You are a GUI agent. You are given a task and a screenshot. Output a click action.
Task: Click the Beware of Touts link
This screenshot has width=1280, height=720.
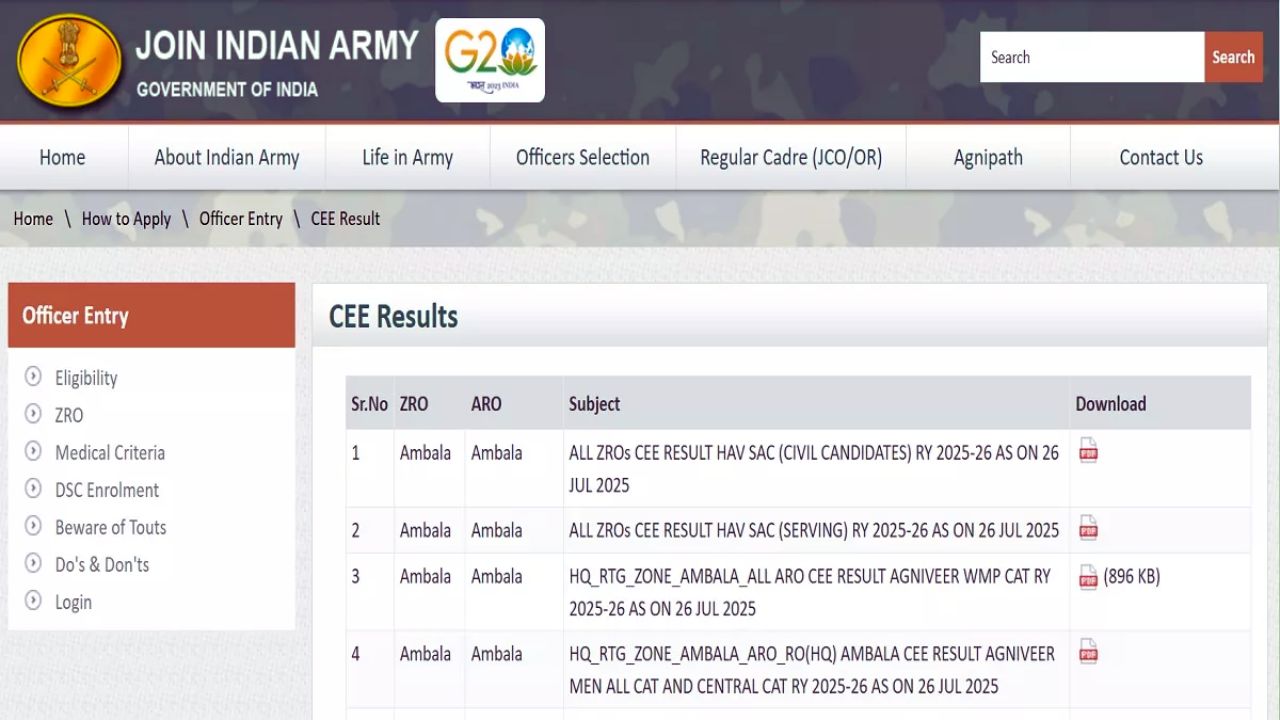coord(111,527)
